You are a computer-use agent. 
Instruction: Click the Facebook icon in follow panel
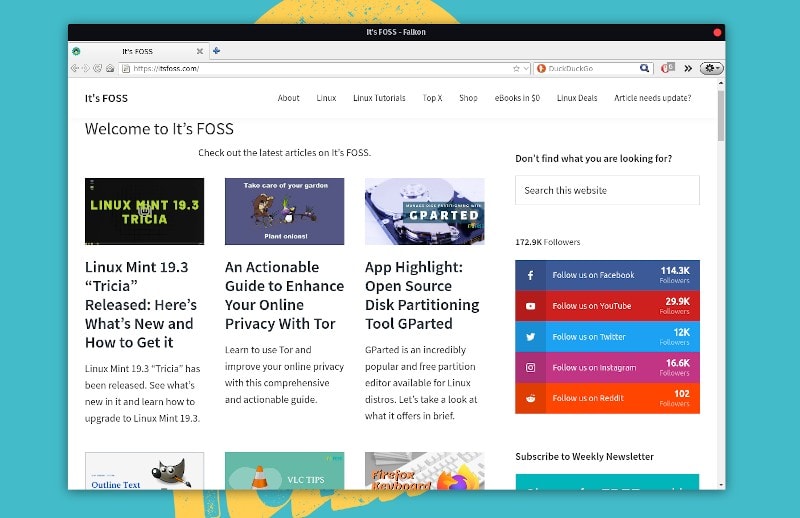pyautogui.click(x=531, y=276)
